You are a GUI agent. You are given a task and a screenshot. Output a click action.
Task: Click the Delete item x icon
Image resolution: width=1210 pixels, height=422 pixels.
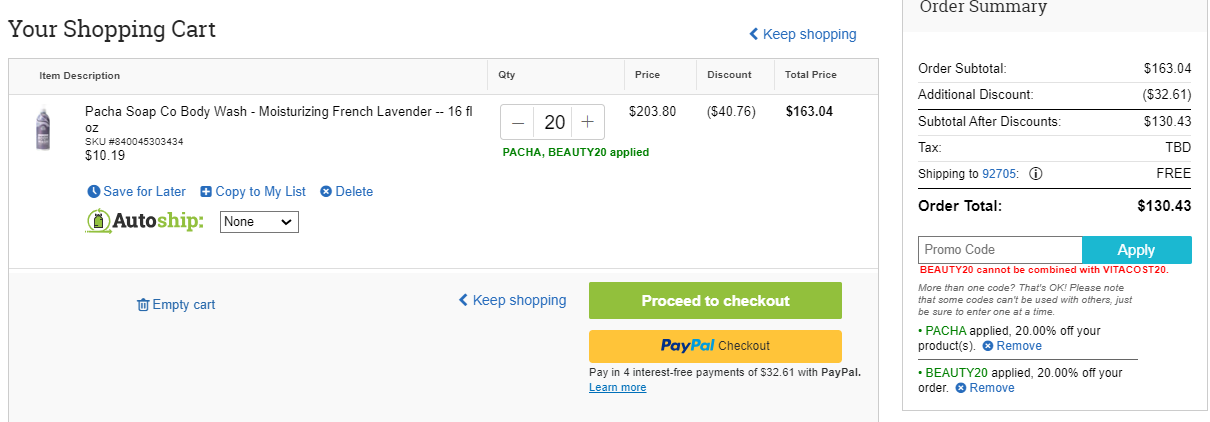pos(326,192)
